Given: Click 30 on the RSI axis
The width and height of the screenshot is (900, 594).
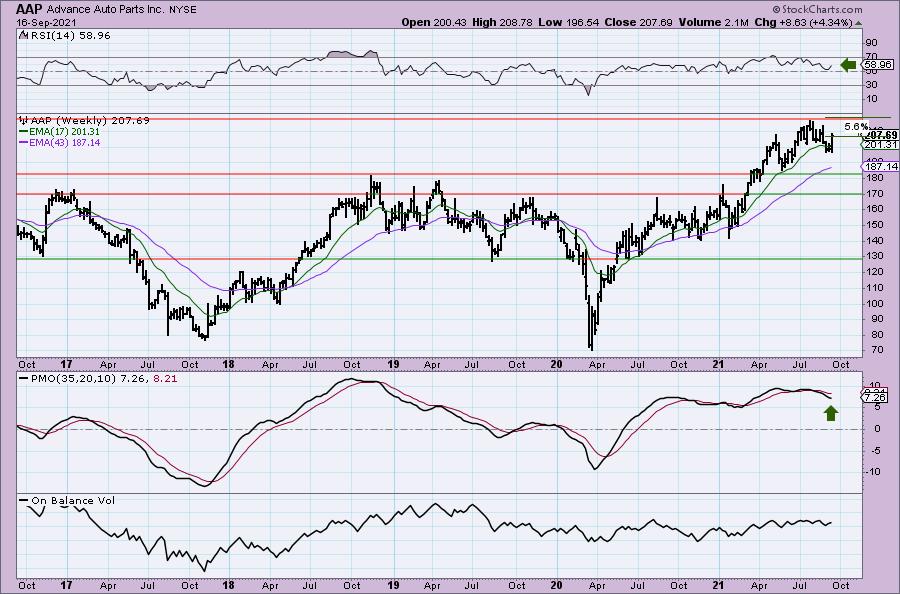Looking at the screenshot, I should coord(871,85).
